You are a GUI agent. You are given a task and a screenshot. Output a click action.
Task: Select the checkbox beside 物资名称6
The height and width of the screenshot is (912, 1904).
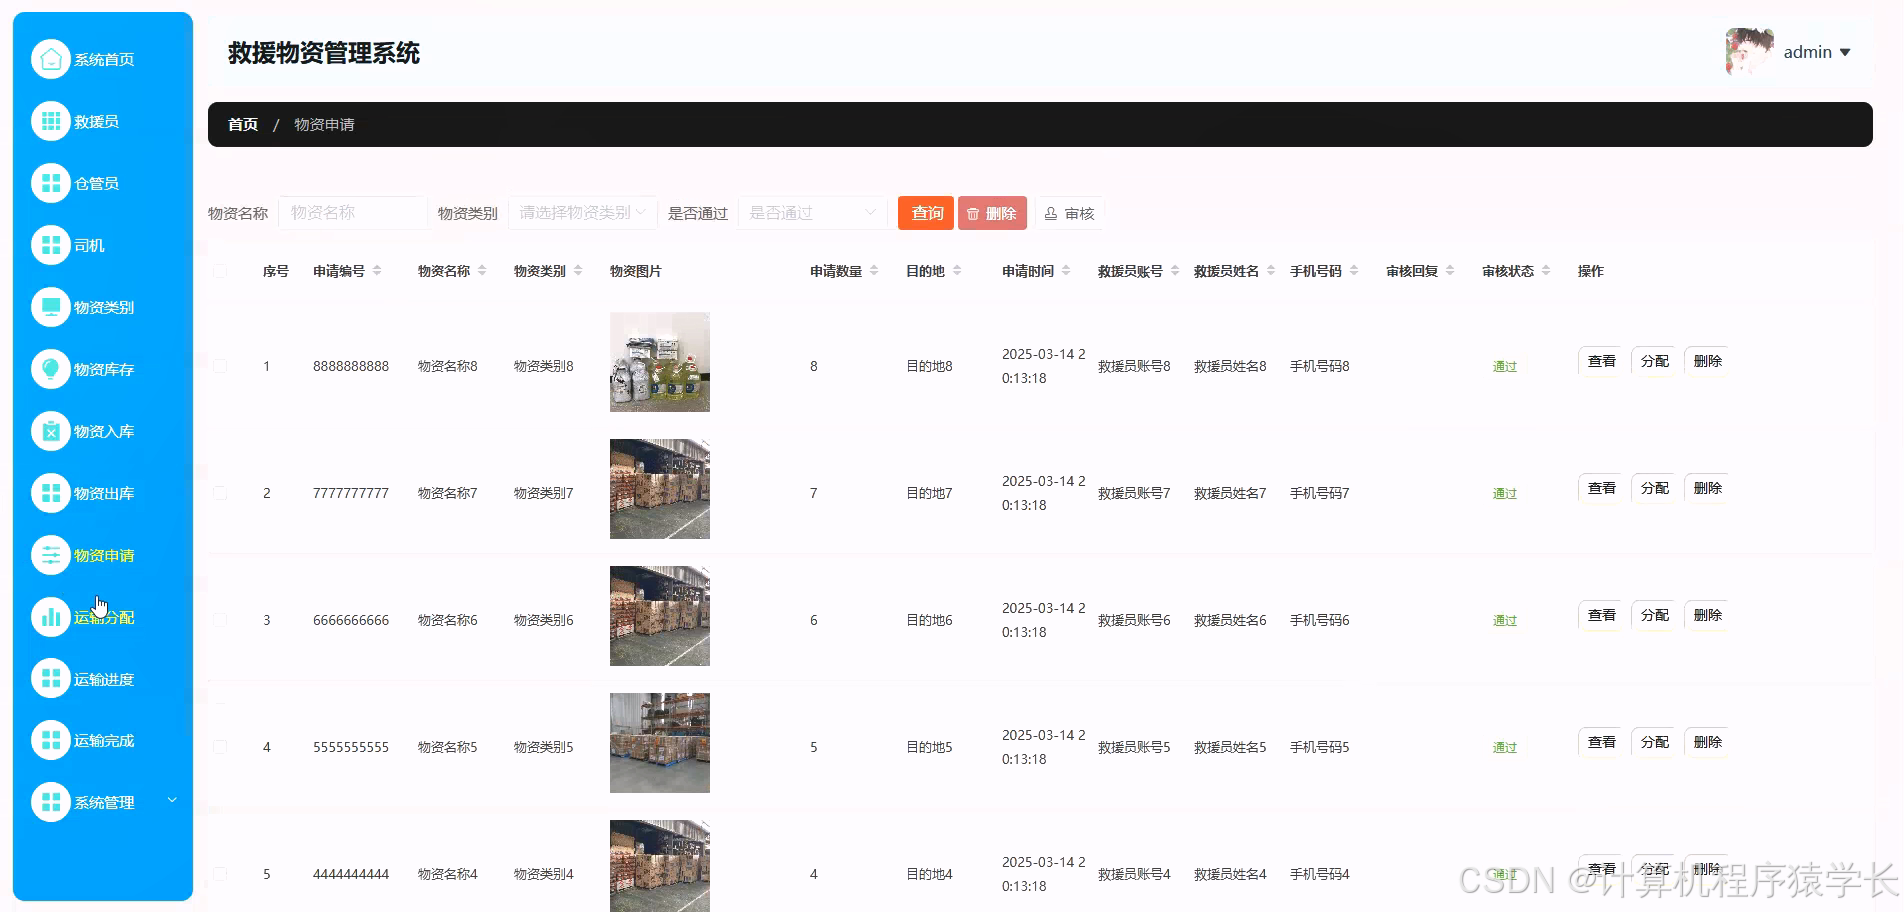220,619
